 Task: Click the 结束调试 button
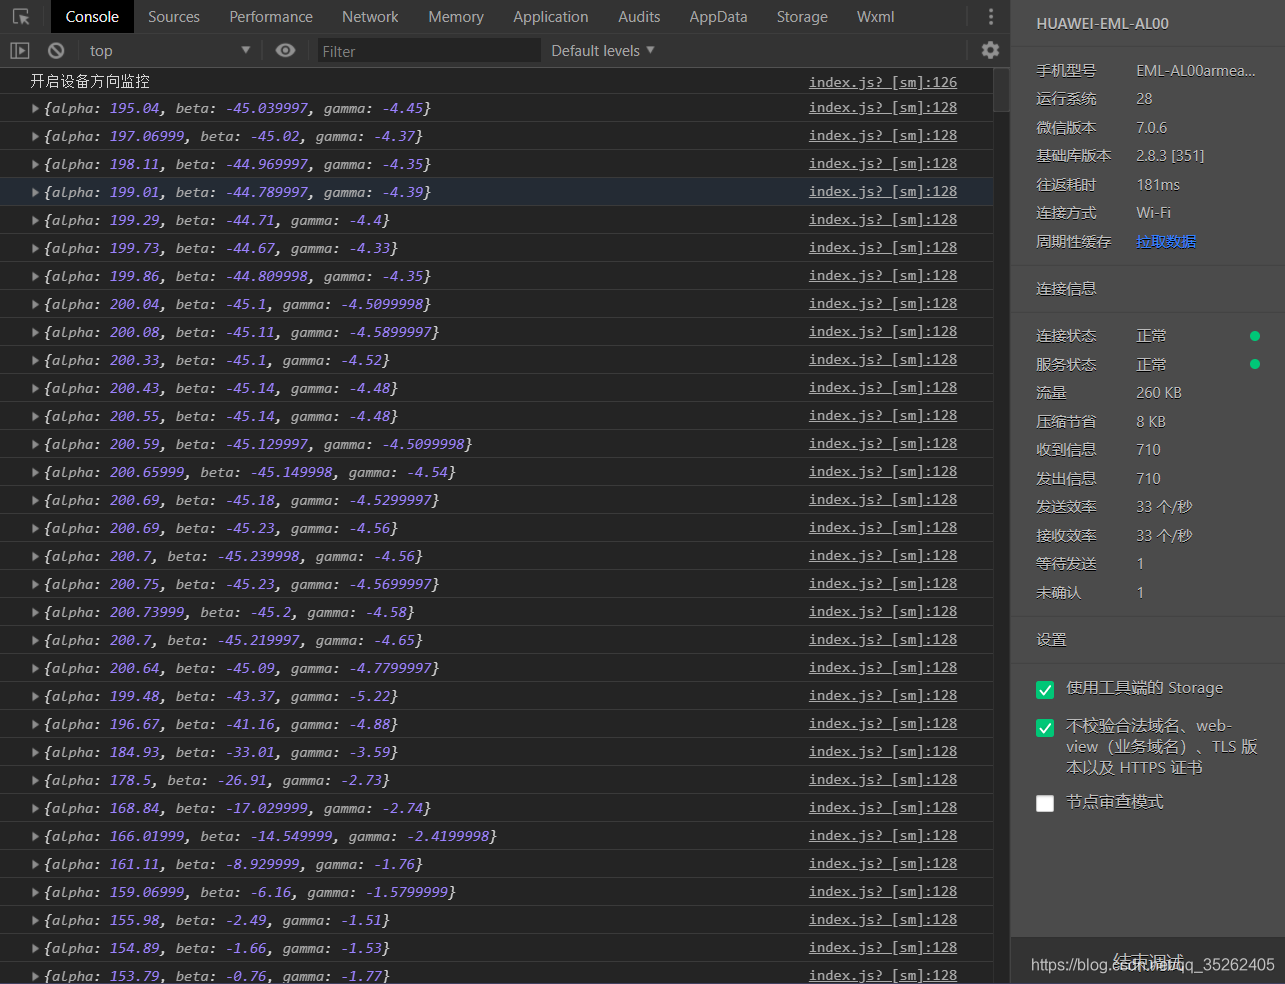[1148, 961]
